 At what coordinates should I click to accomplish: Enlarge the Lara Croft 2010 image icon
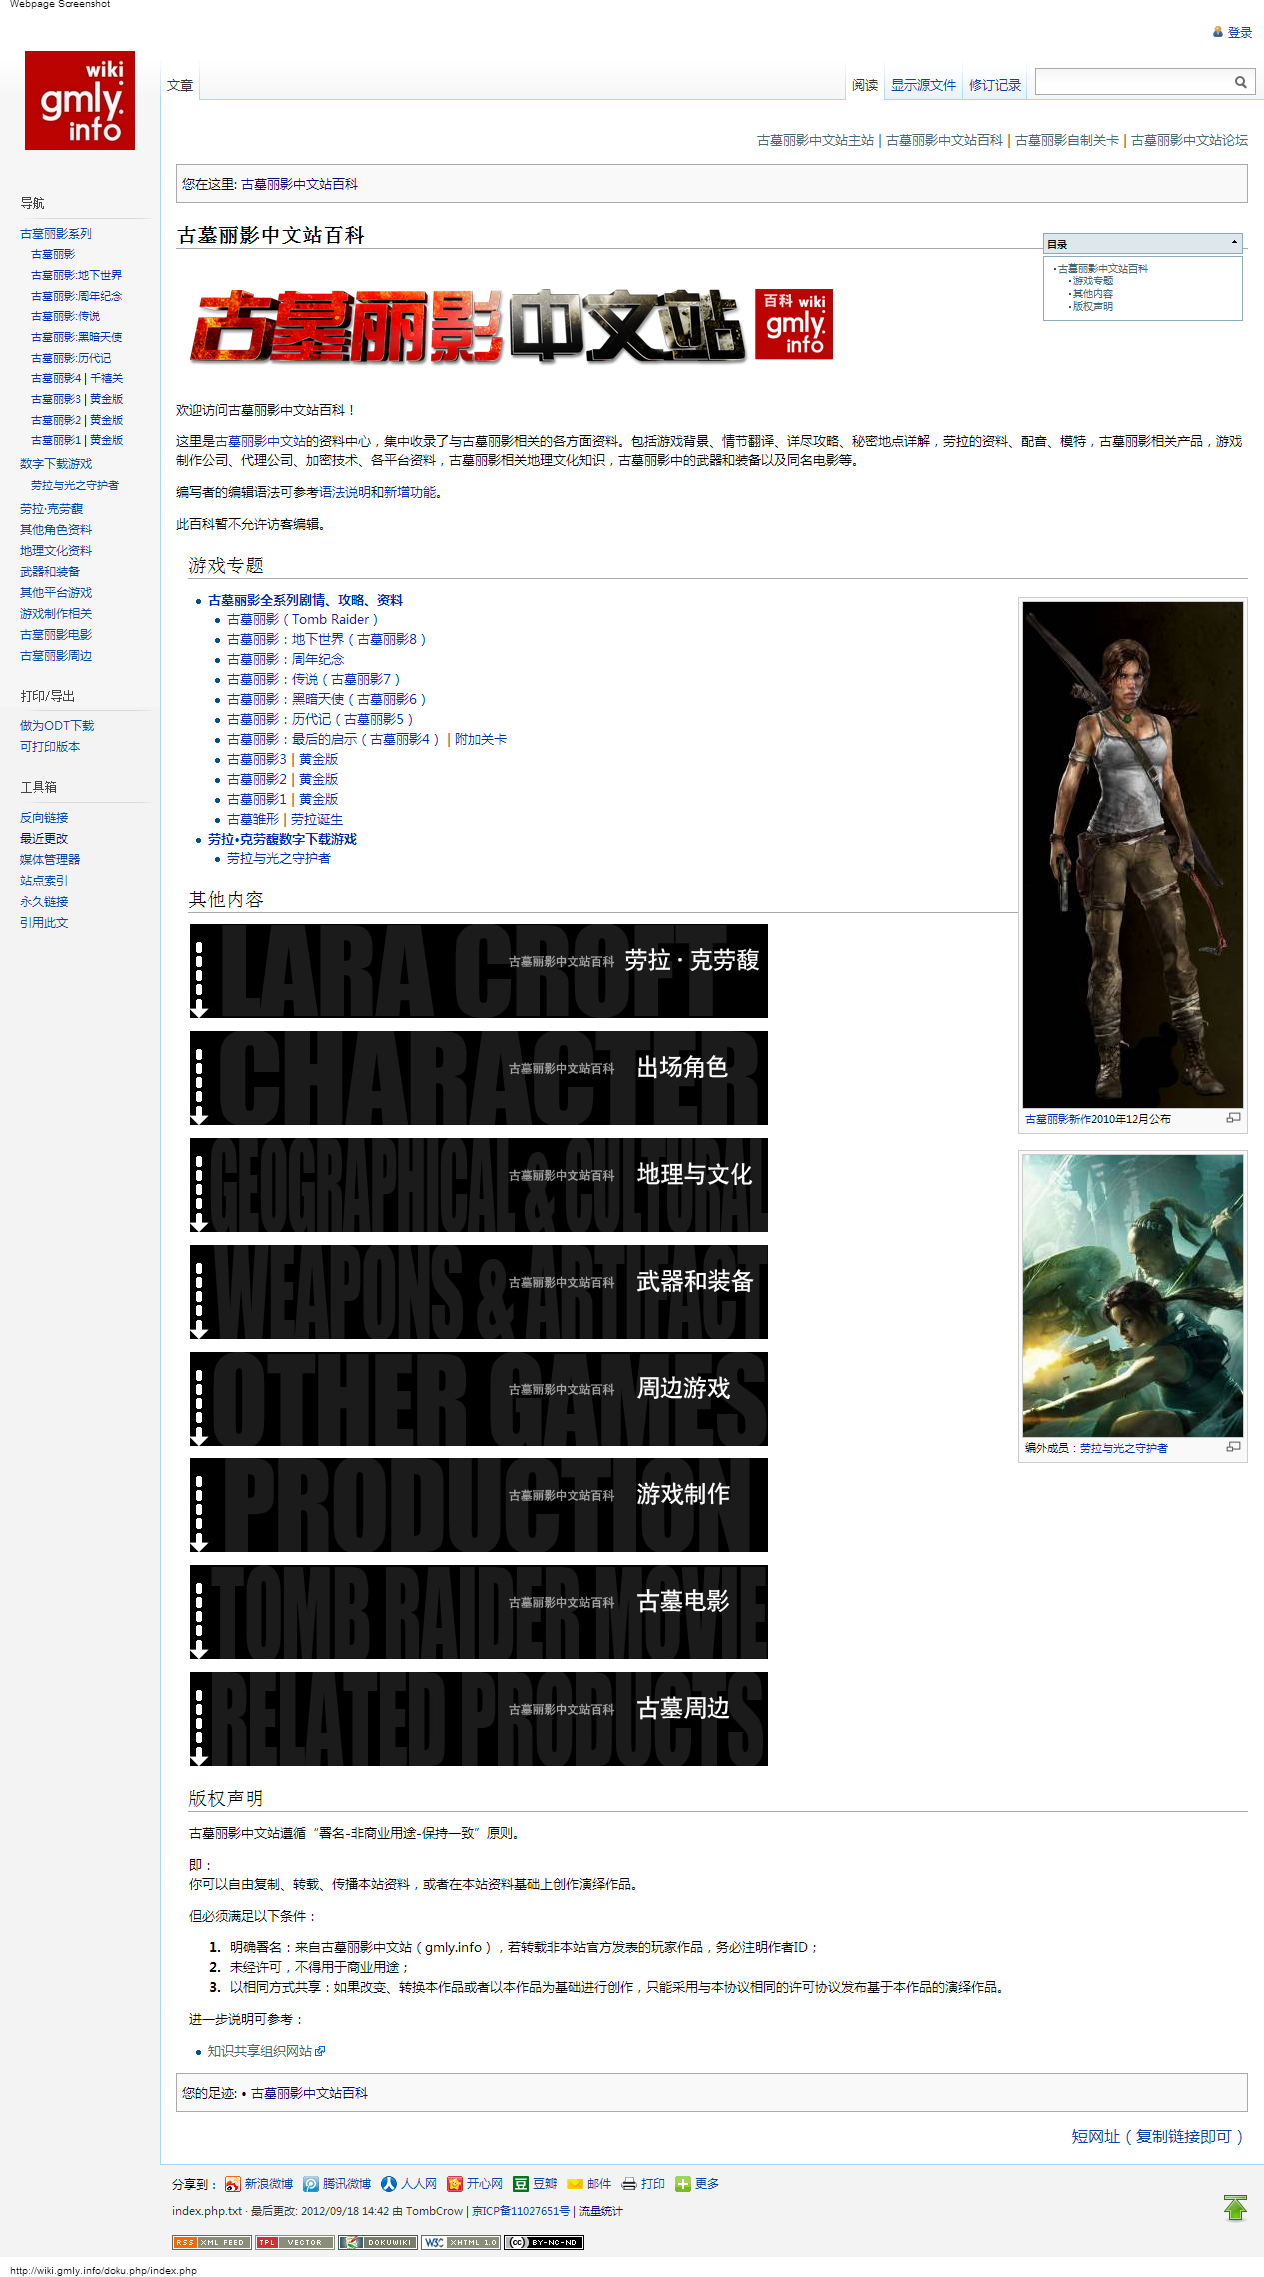point(1234,1118)
